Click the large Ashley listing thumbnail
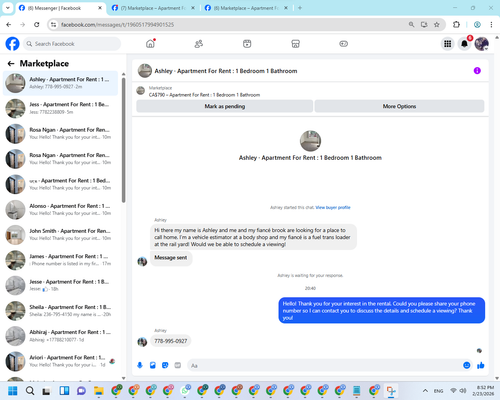The width and height of the screenshot is (500, 400). pyautogui.click(x=310, y=141)
